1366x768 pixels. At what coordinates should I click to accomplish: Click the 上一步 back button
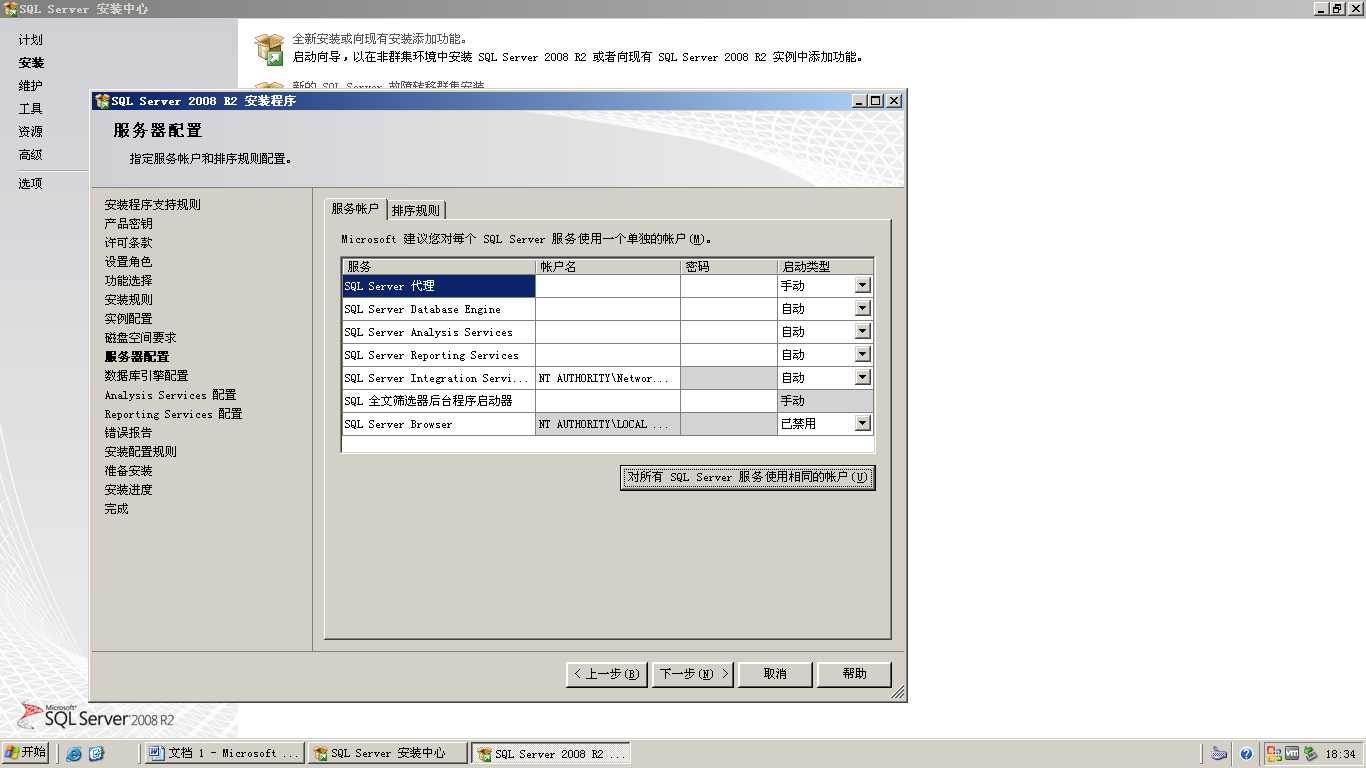[606, 674]
